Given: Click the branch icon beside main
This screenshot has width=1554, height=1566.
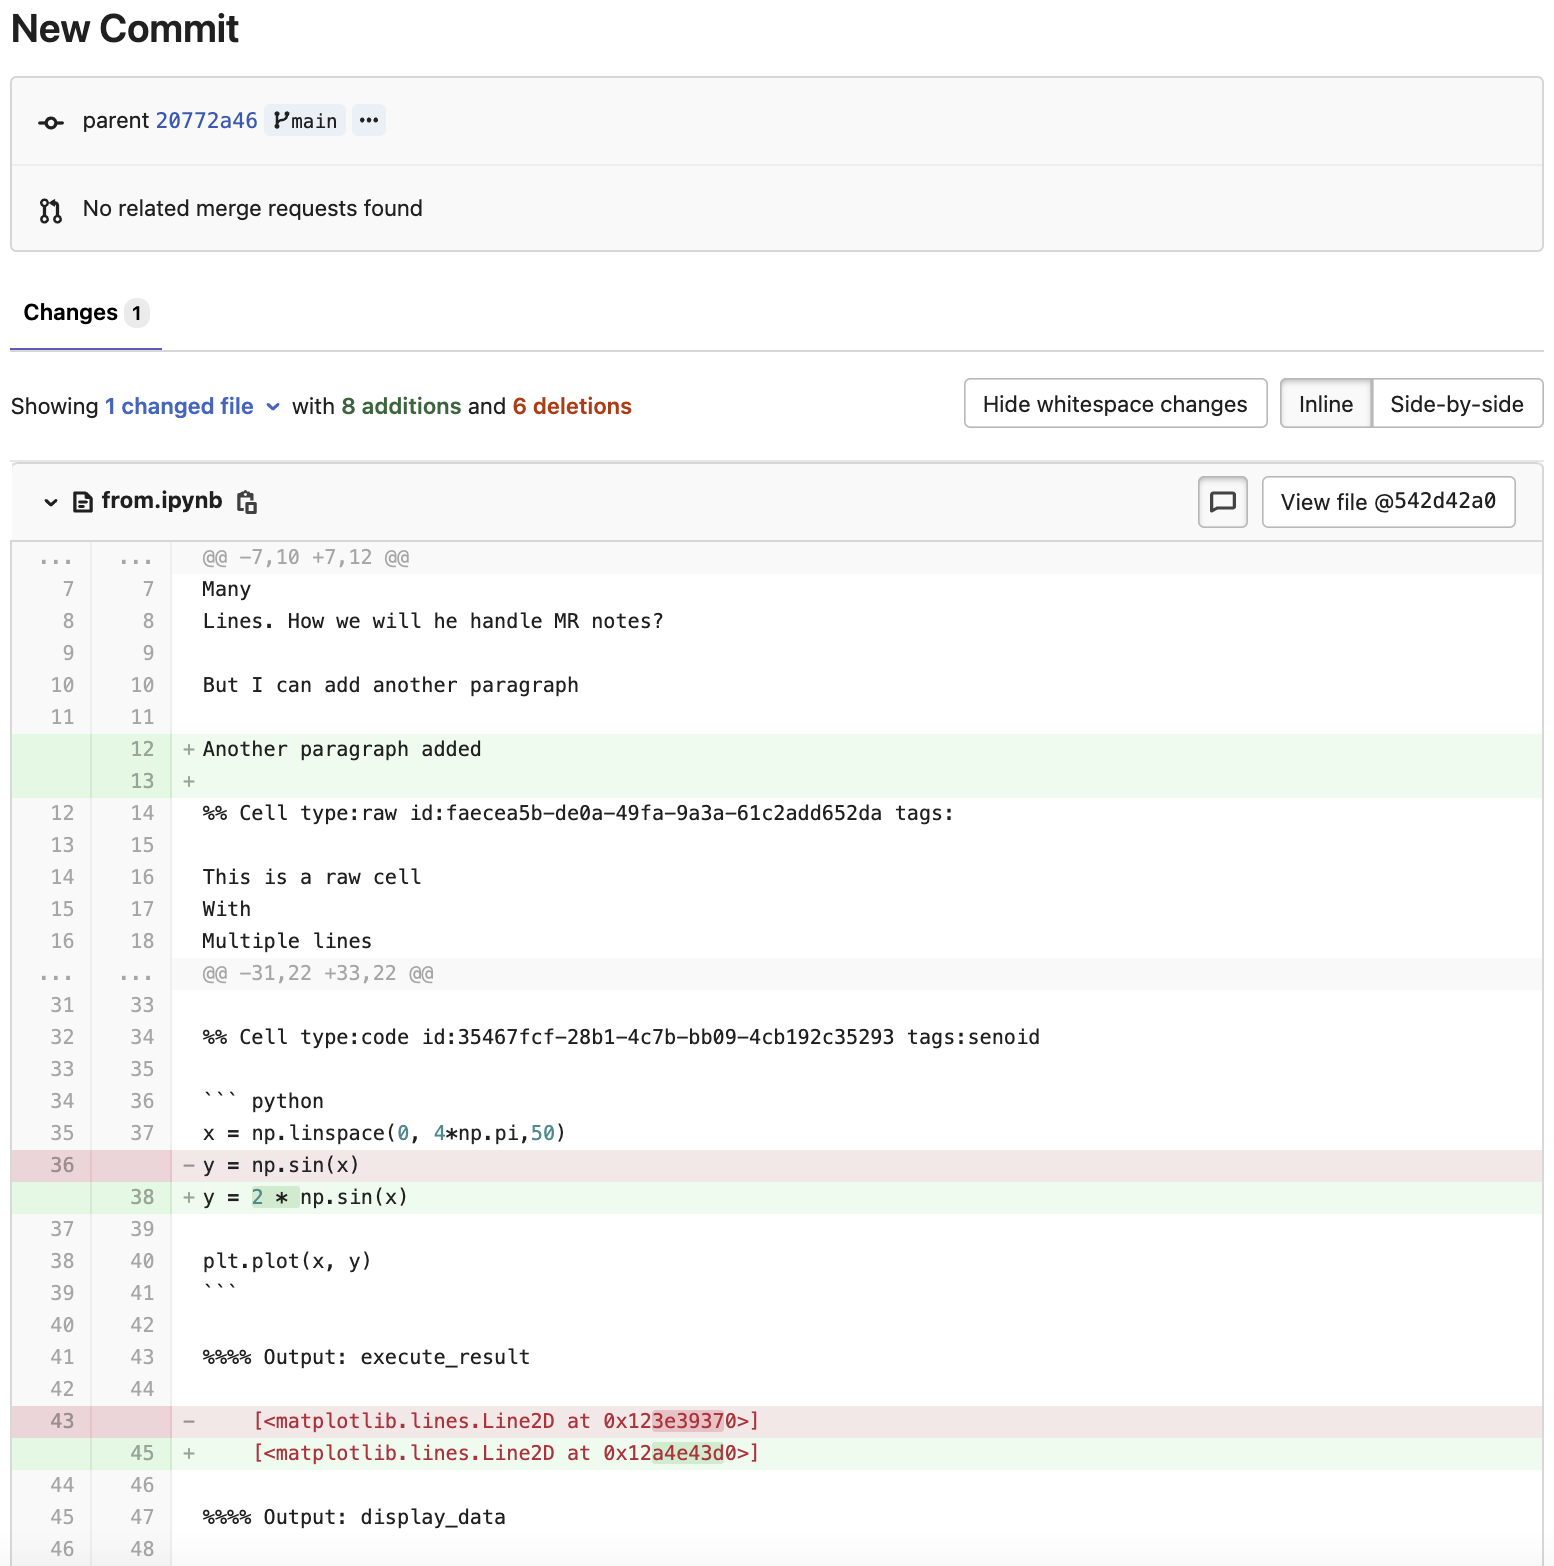Looking at the screenshot, I should click(x=280, y=120).
